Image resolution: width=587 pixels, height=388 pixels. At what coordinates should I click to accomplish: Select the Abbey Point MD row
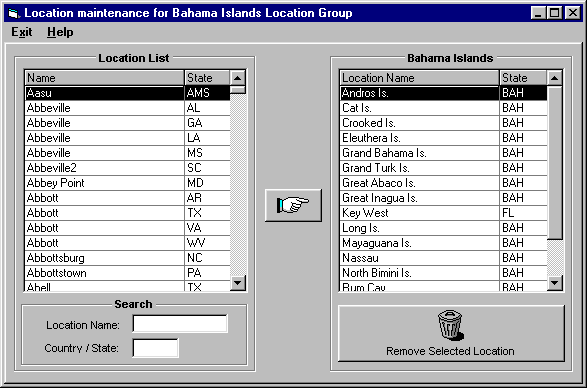[127, 183]
